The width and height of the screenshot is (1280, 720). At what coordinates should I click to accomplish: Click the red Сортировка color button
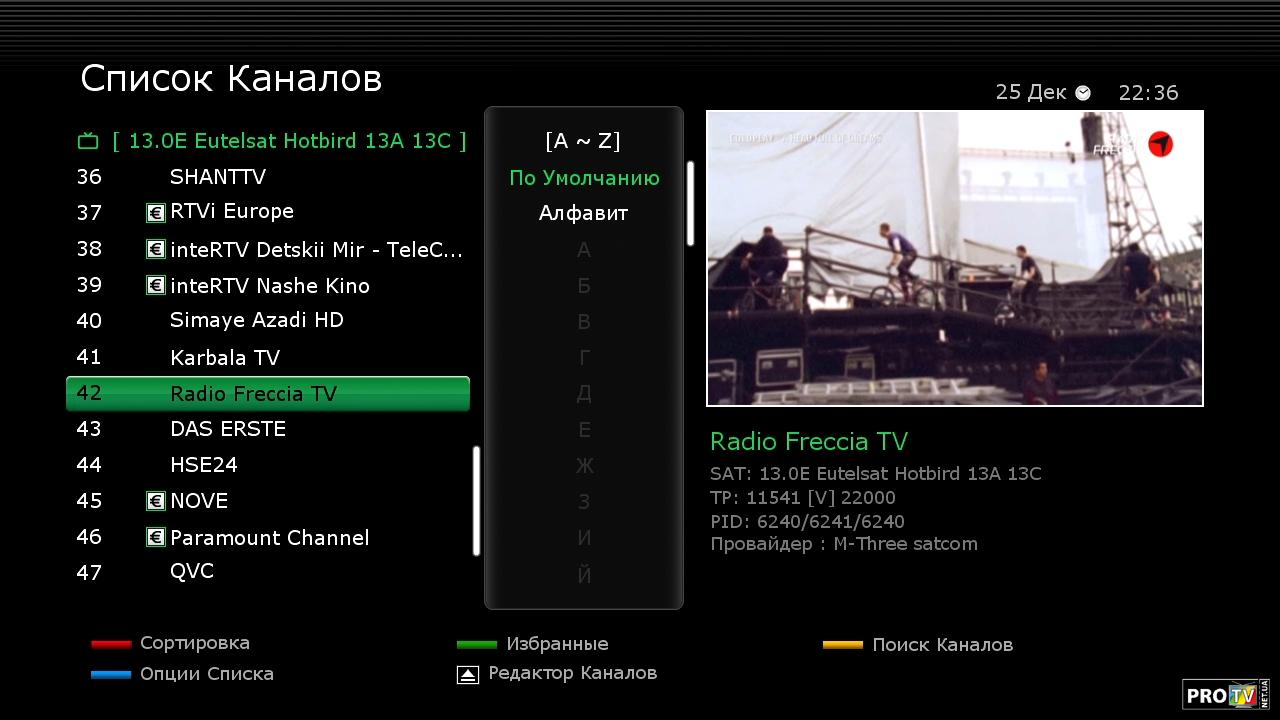[x=111, y=645]
